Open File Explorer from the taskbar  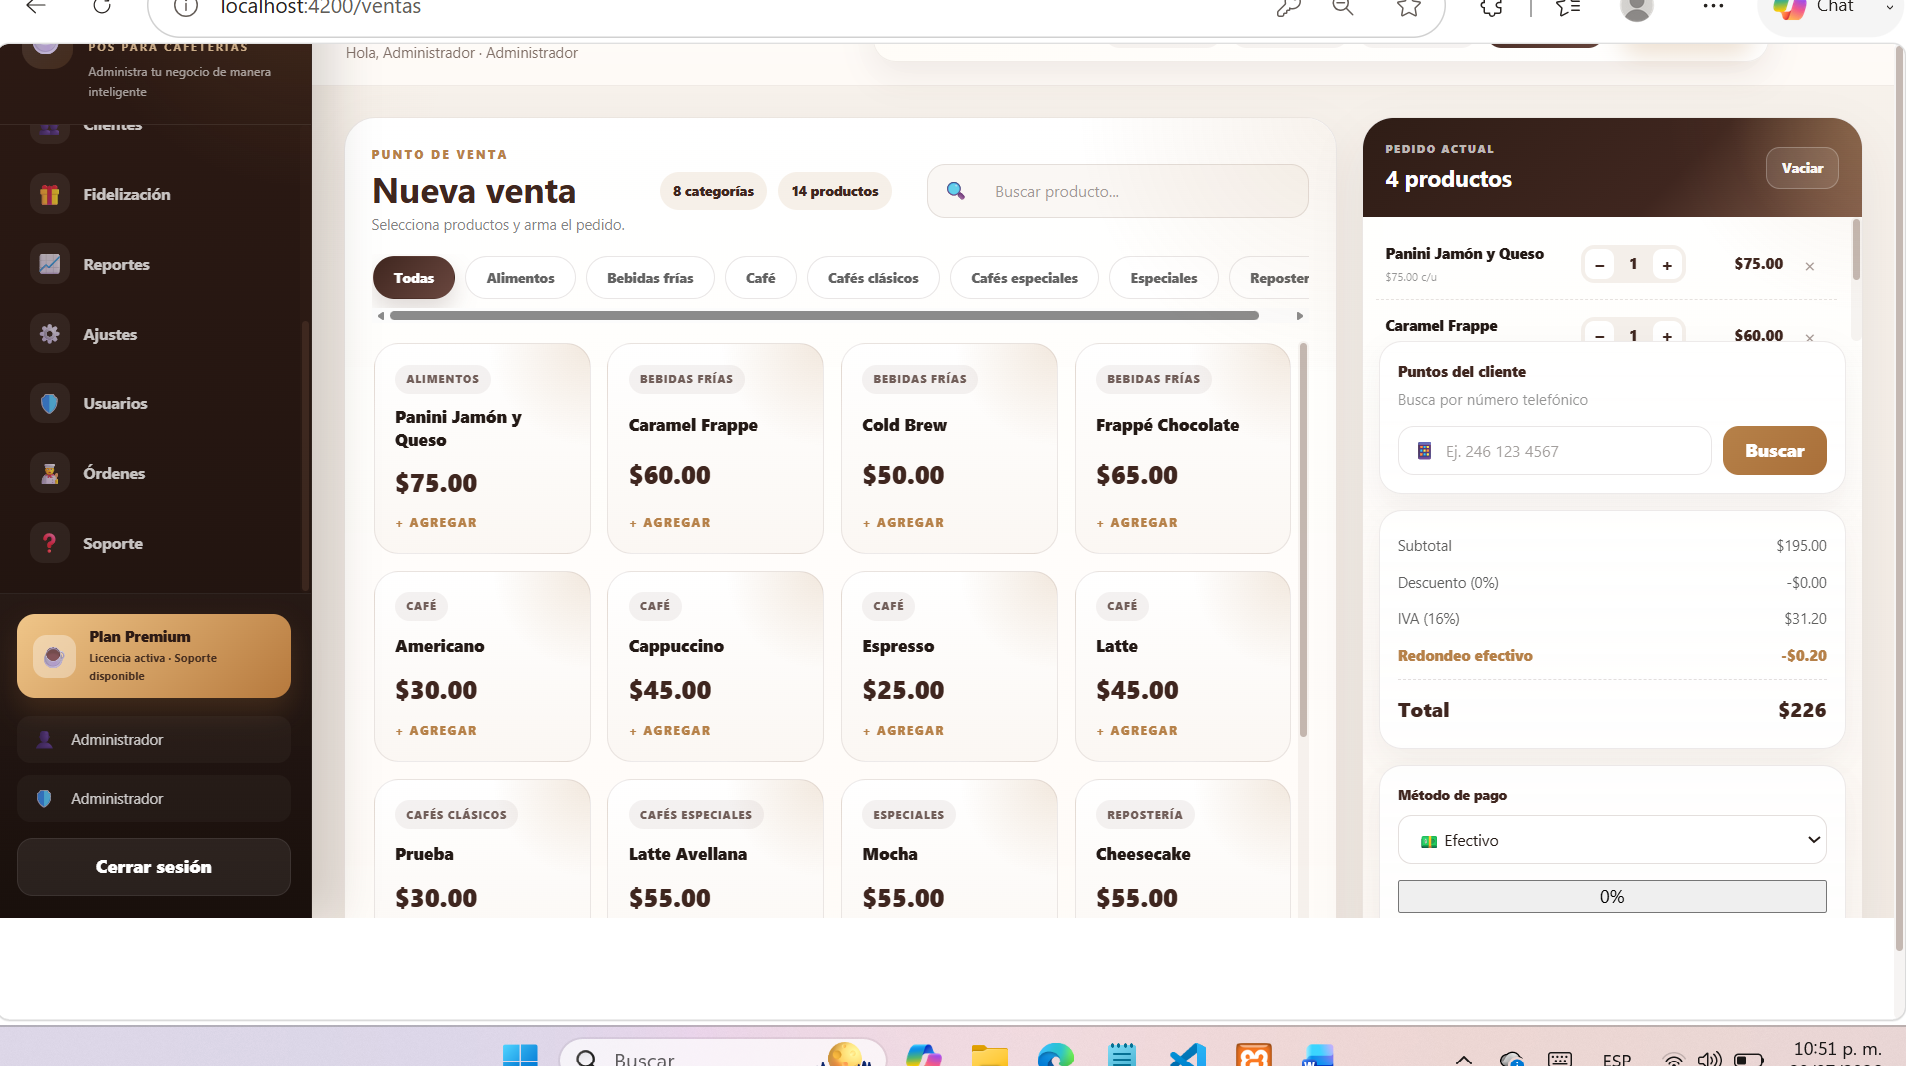[x=989, y=1055]
